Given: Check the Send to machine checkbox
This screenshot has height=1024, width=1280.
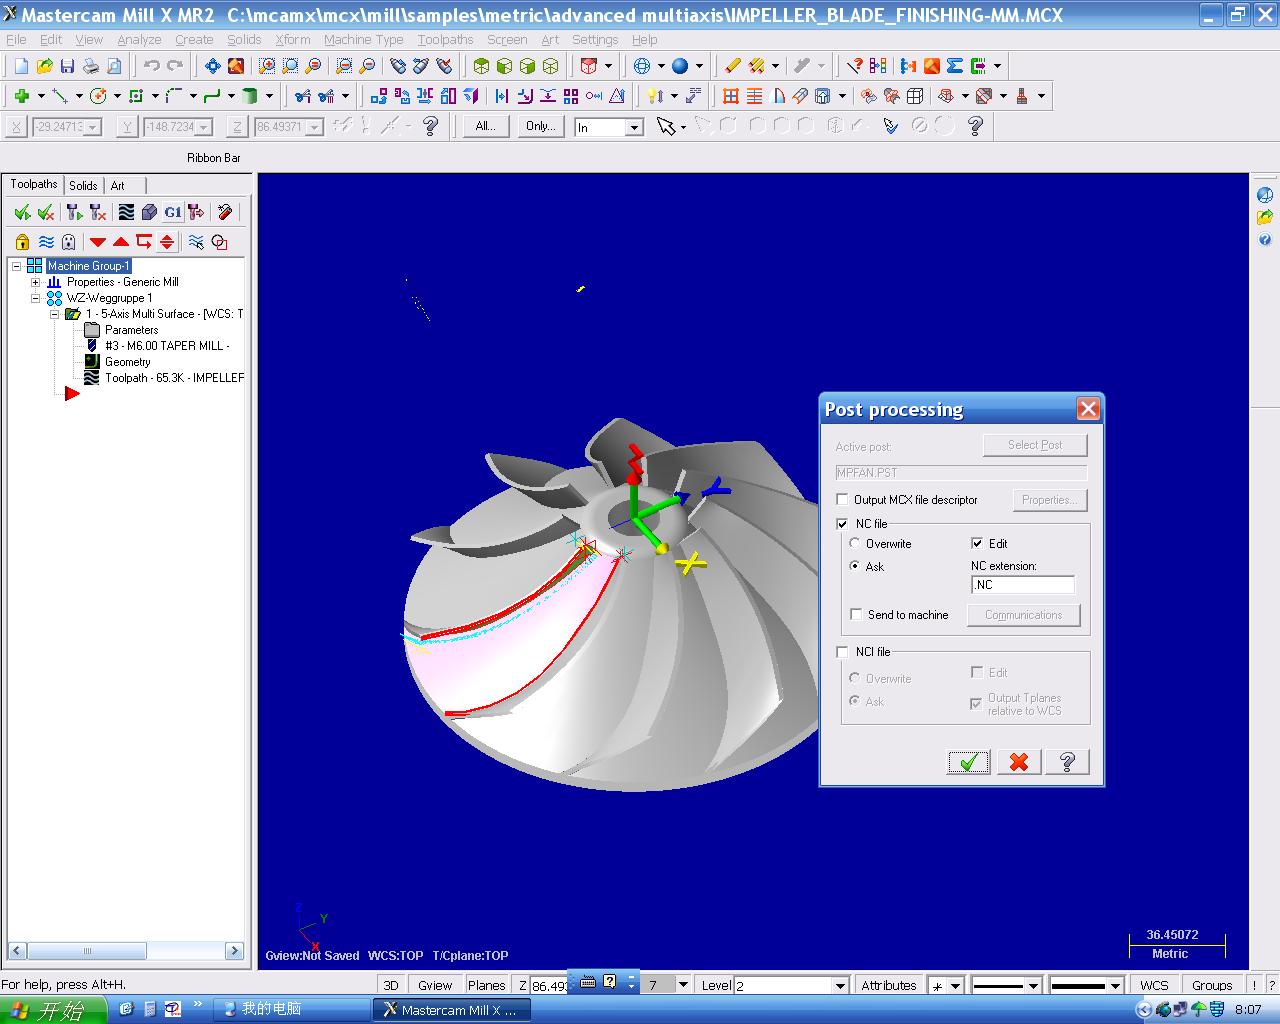Looking at the screenshot, I should pos(856,615).
